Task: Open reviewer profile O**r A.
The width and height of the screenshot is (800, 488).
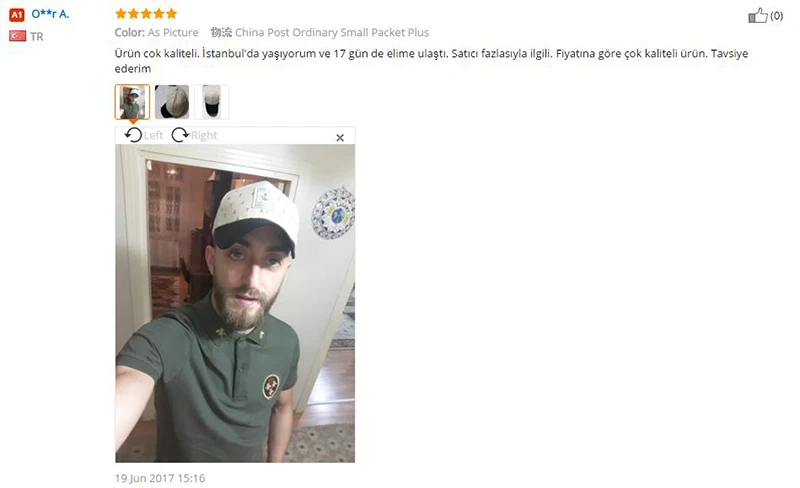Action: click(x=50, y=14)
